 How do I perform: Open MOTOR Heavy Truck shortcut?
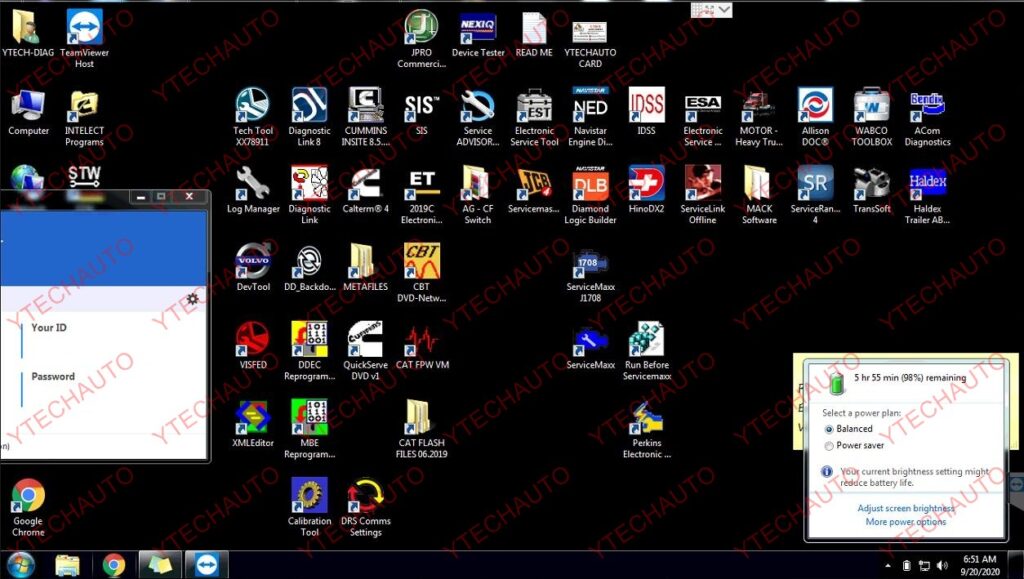point(759,117)
